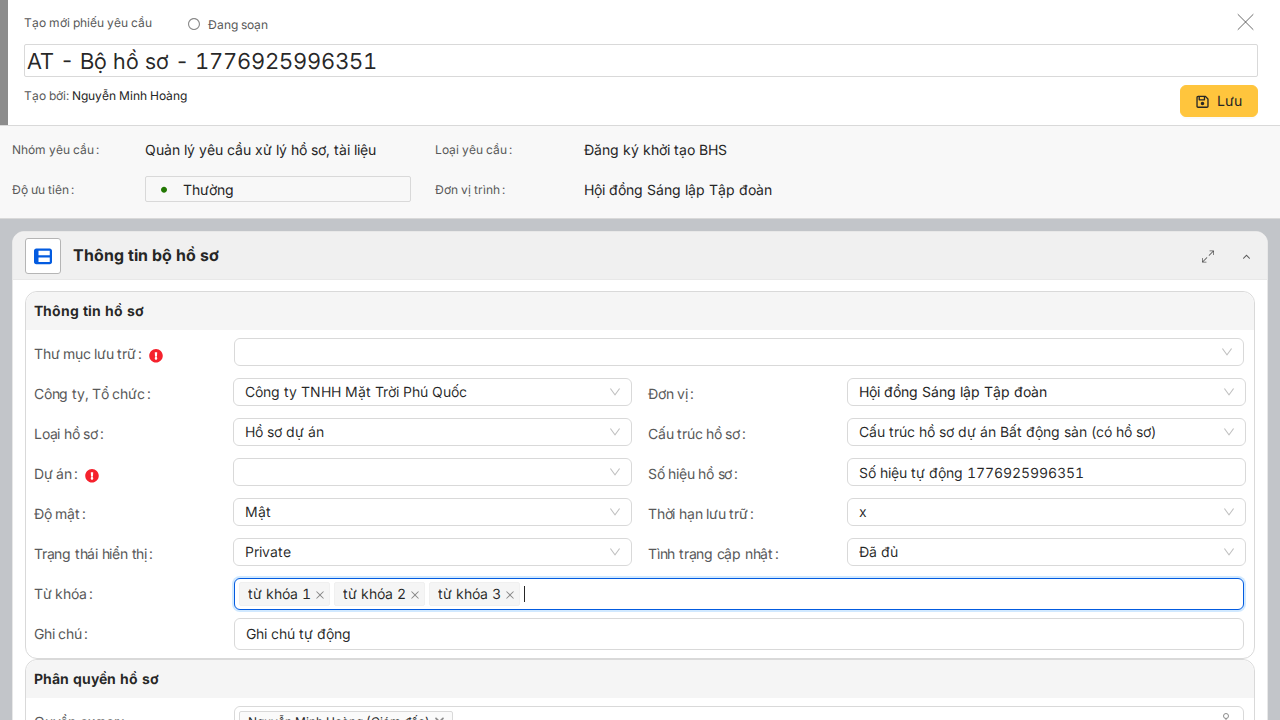Remove the từ khóa 1 tag
1280x720 pixels.
[320, 595]
